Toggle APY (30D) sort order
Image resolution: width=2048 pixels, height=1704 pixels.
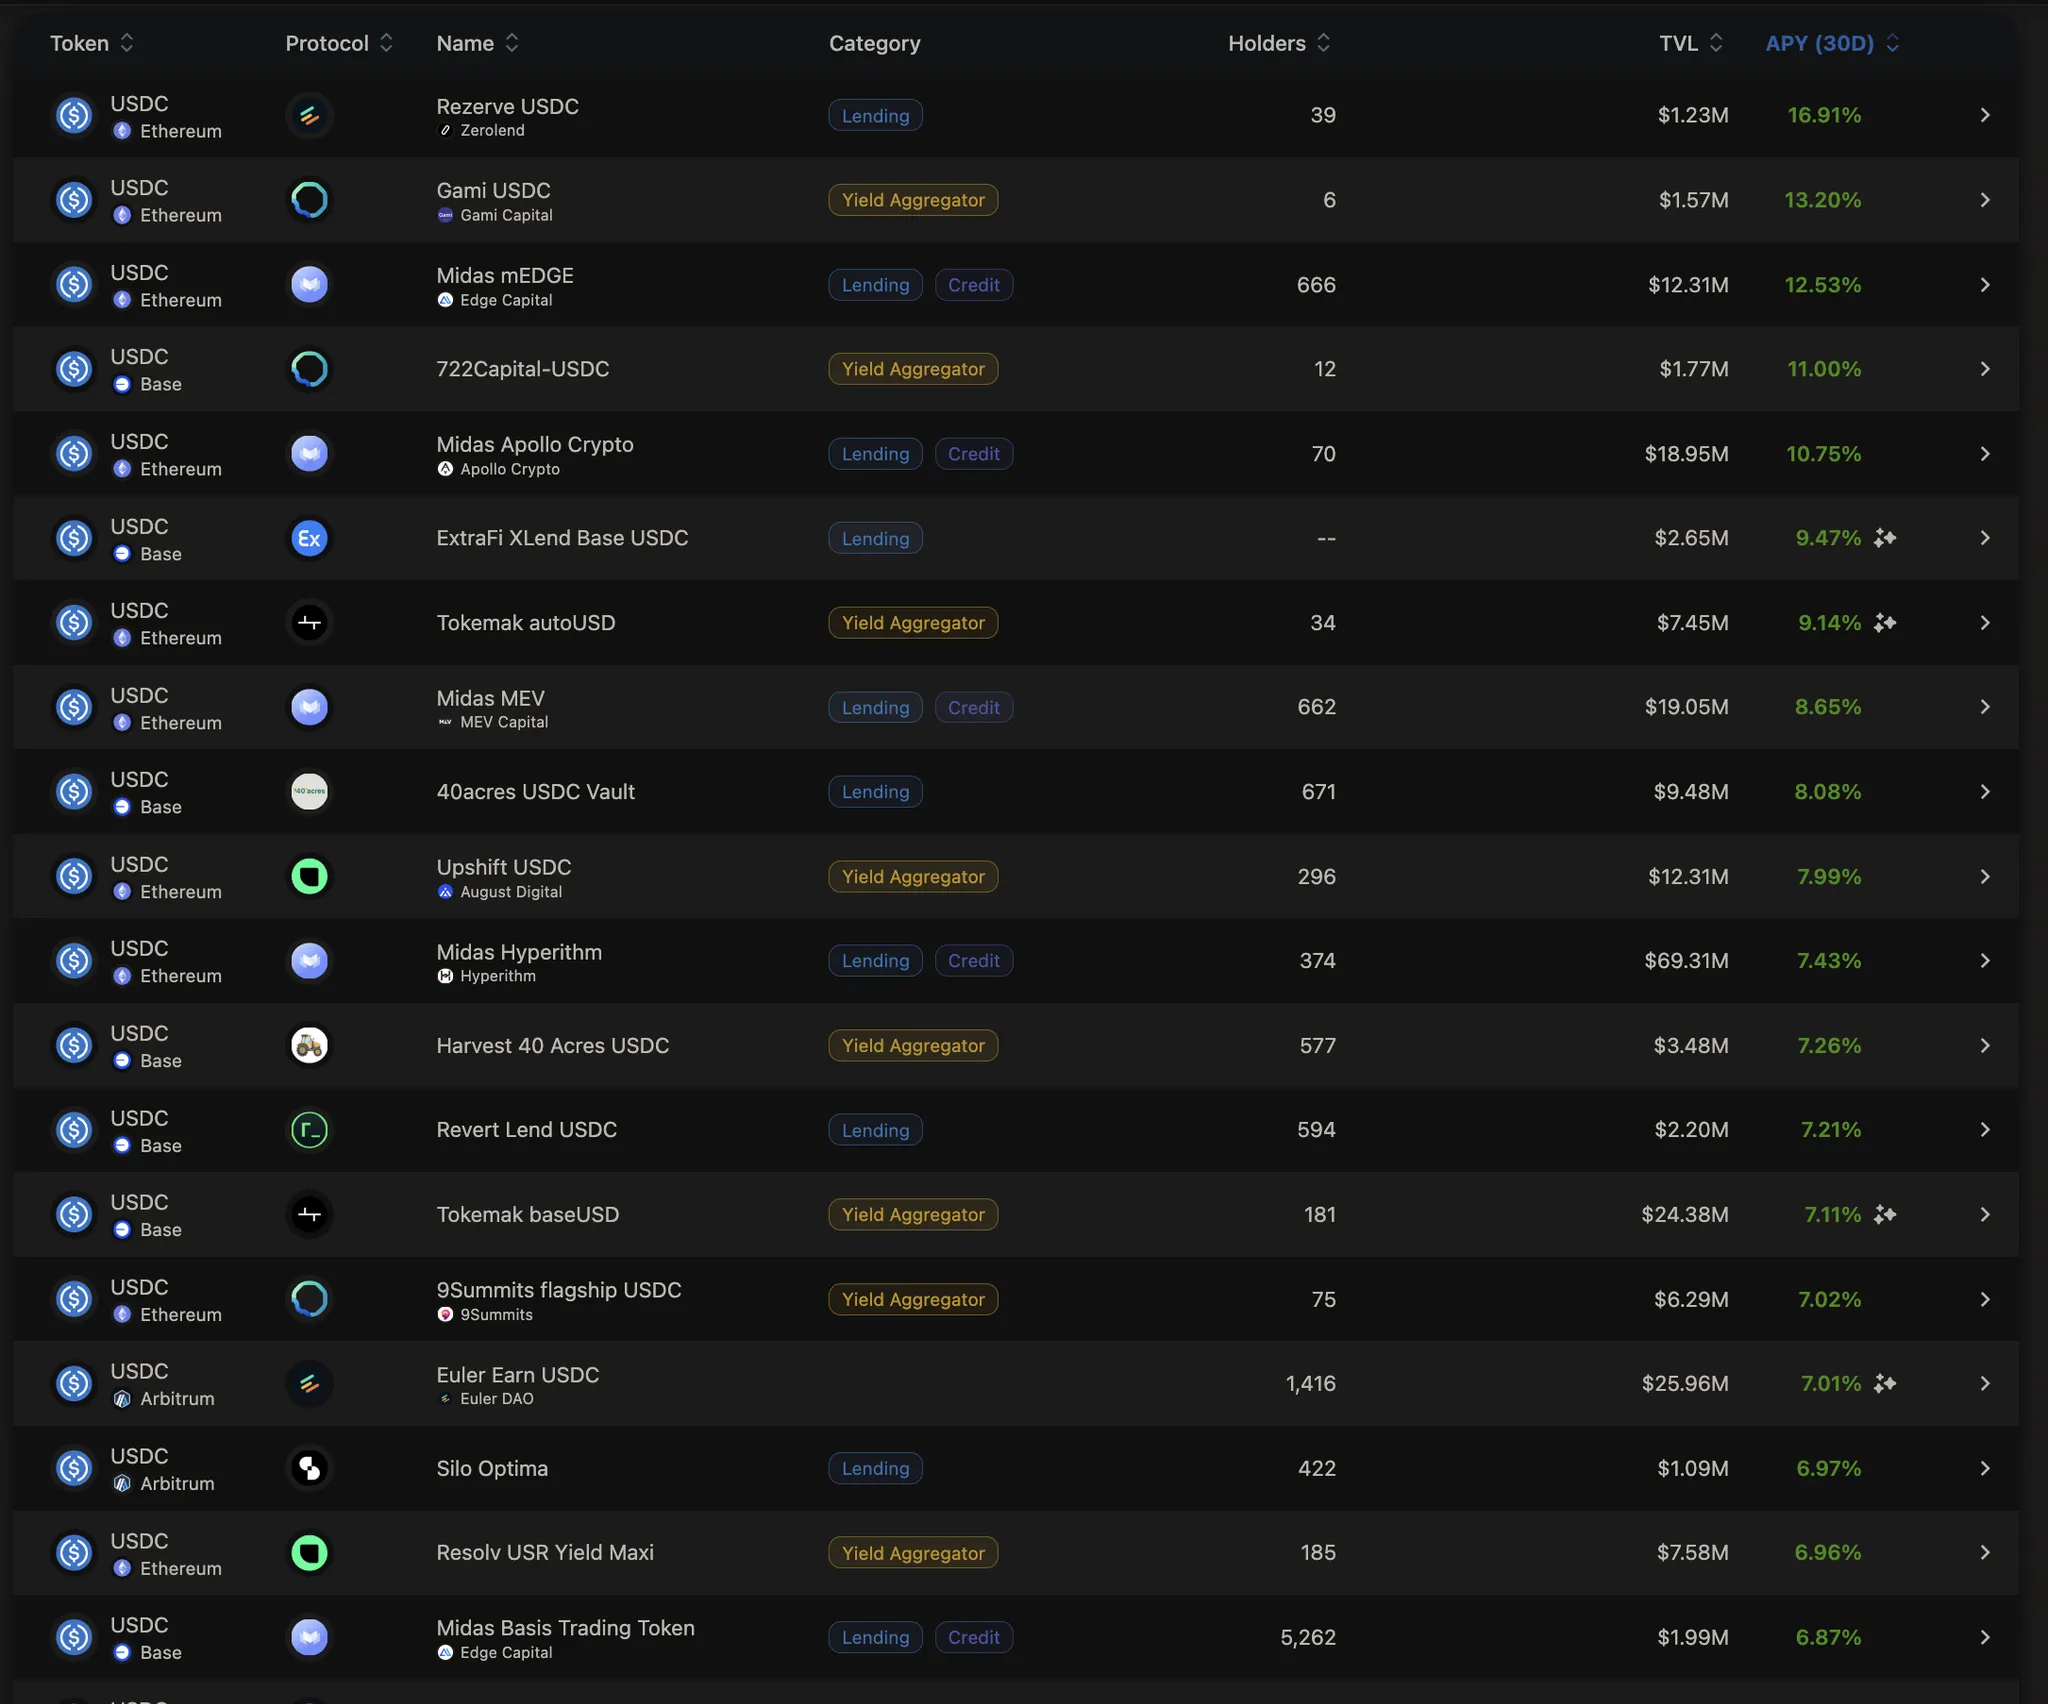click(1831, 43)
